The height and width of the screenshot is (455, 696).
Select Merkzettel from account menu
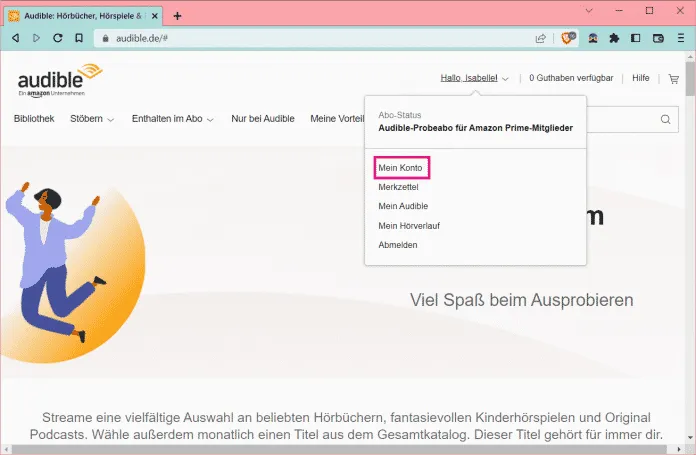pyautogui.click(x=398, y=187)
